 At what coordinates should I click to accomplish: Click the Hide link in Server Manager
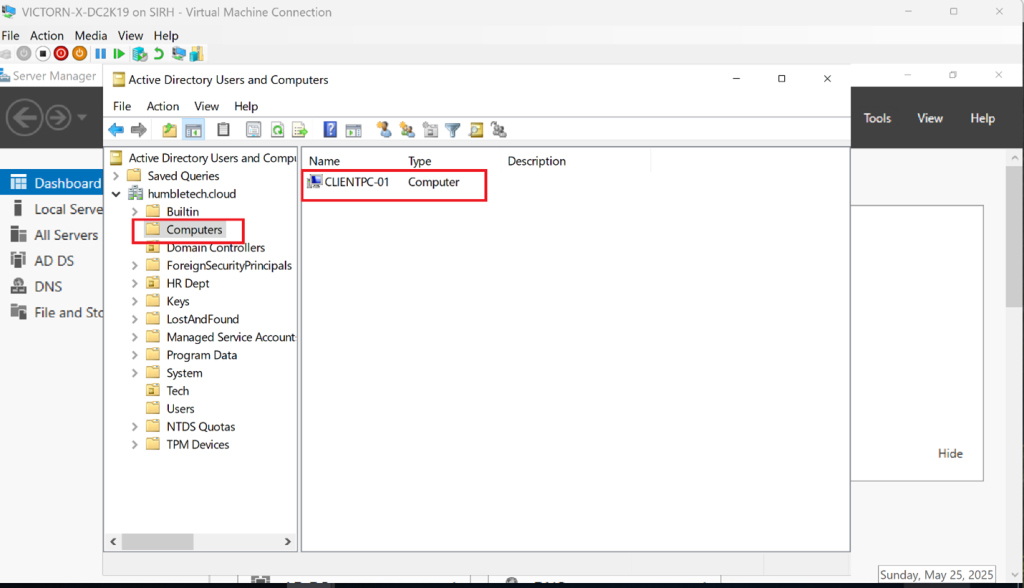tap(950, 453)
